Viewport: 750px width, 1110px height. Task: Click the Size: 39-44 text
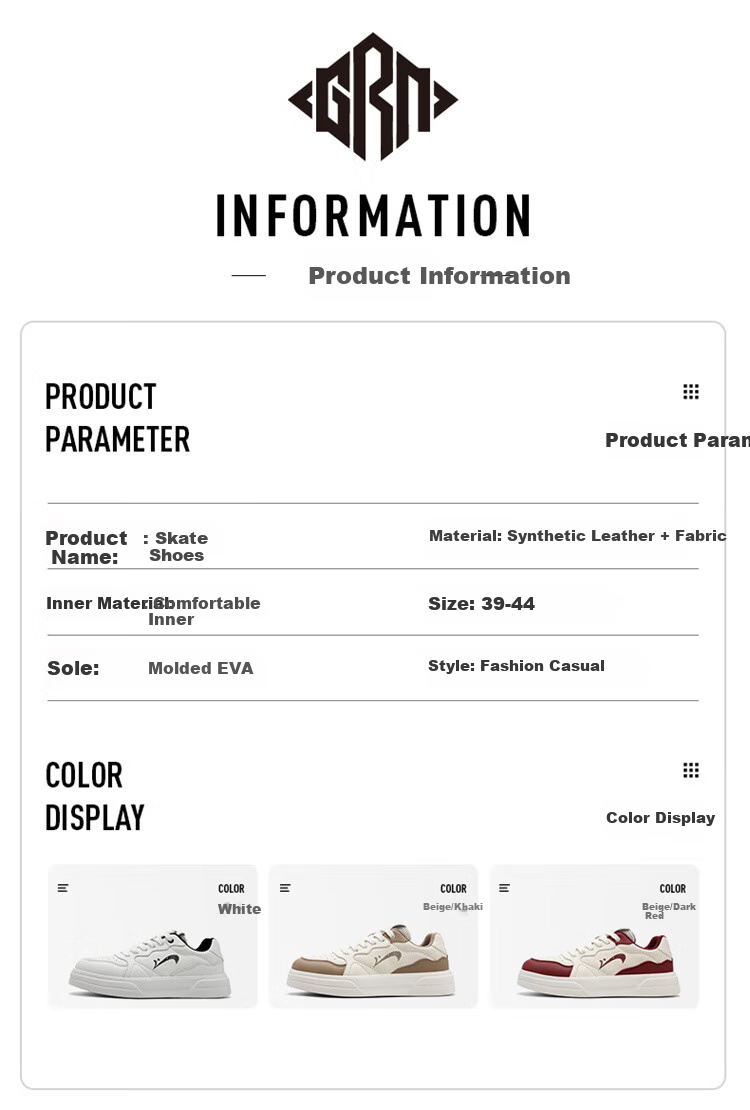pos(482,604)
